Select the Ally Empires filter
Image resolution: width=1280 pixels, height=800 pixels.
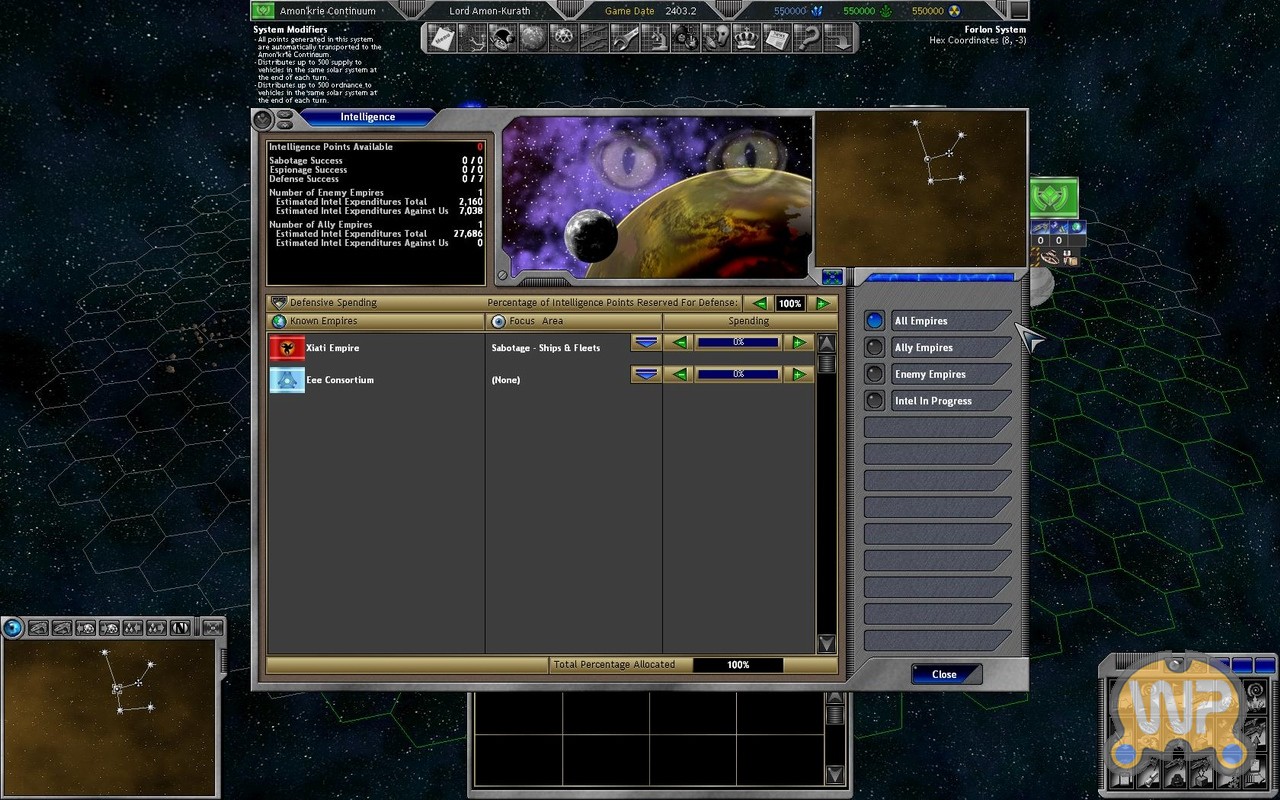875,348
